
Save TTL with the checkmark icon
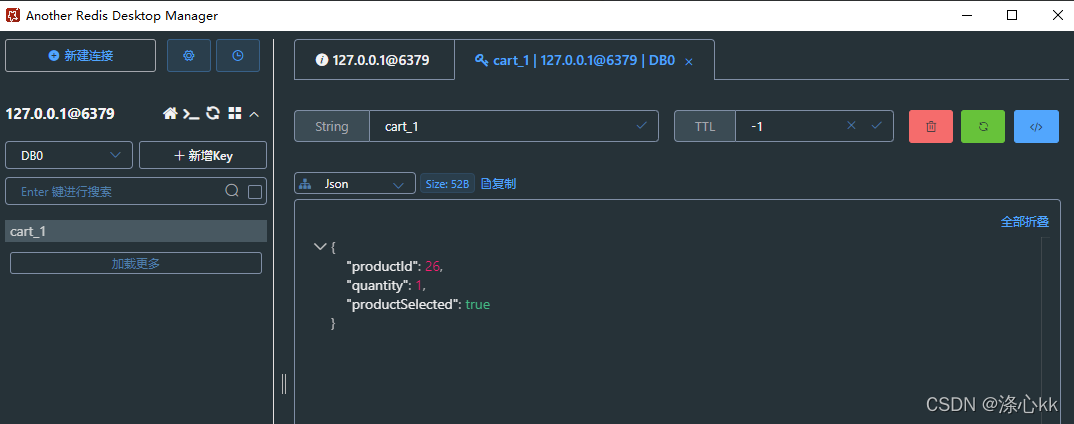pos(877,125)
